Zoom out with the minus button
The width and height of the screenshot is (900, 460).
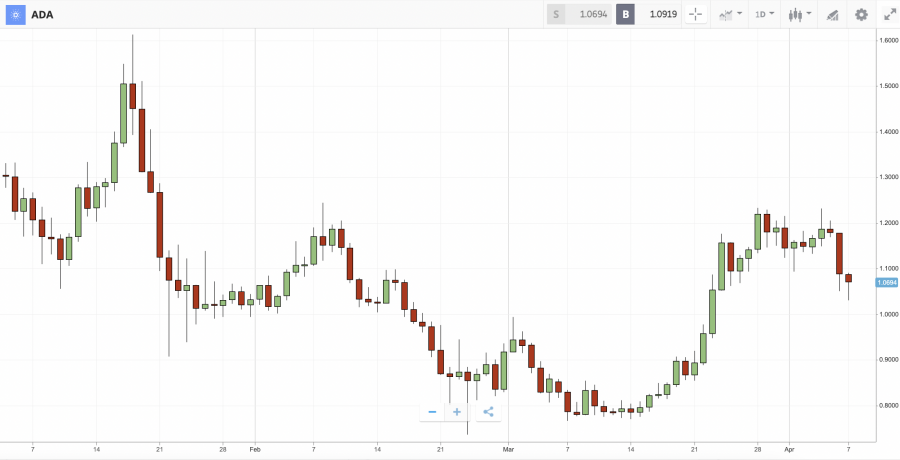point(432,412)
